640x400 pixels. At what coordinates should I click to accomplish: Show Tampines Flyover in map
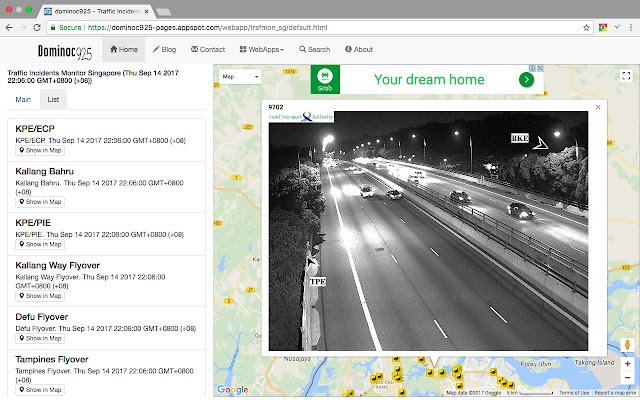click(x=40, y=389)
